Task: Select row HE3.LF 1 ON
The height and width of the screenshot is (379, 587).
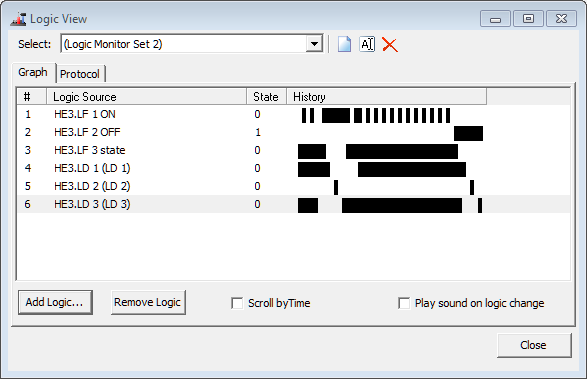Action: click(x=294, y=114)
